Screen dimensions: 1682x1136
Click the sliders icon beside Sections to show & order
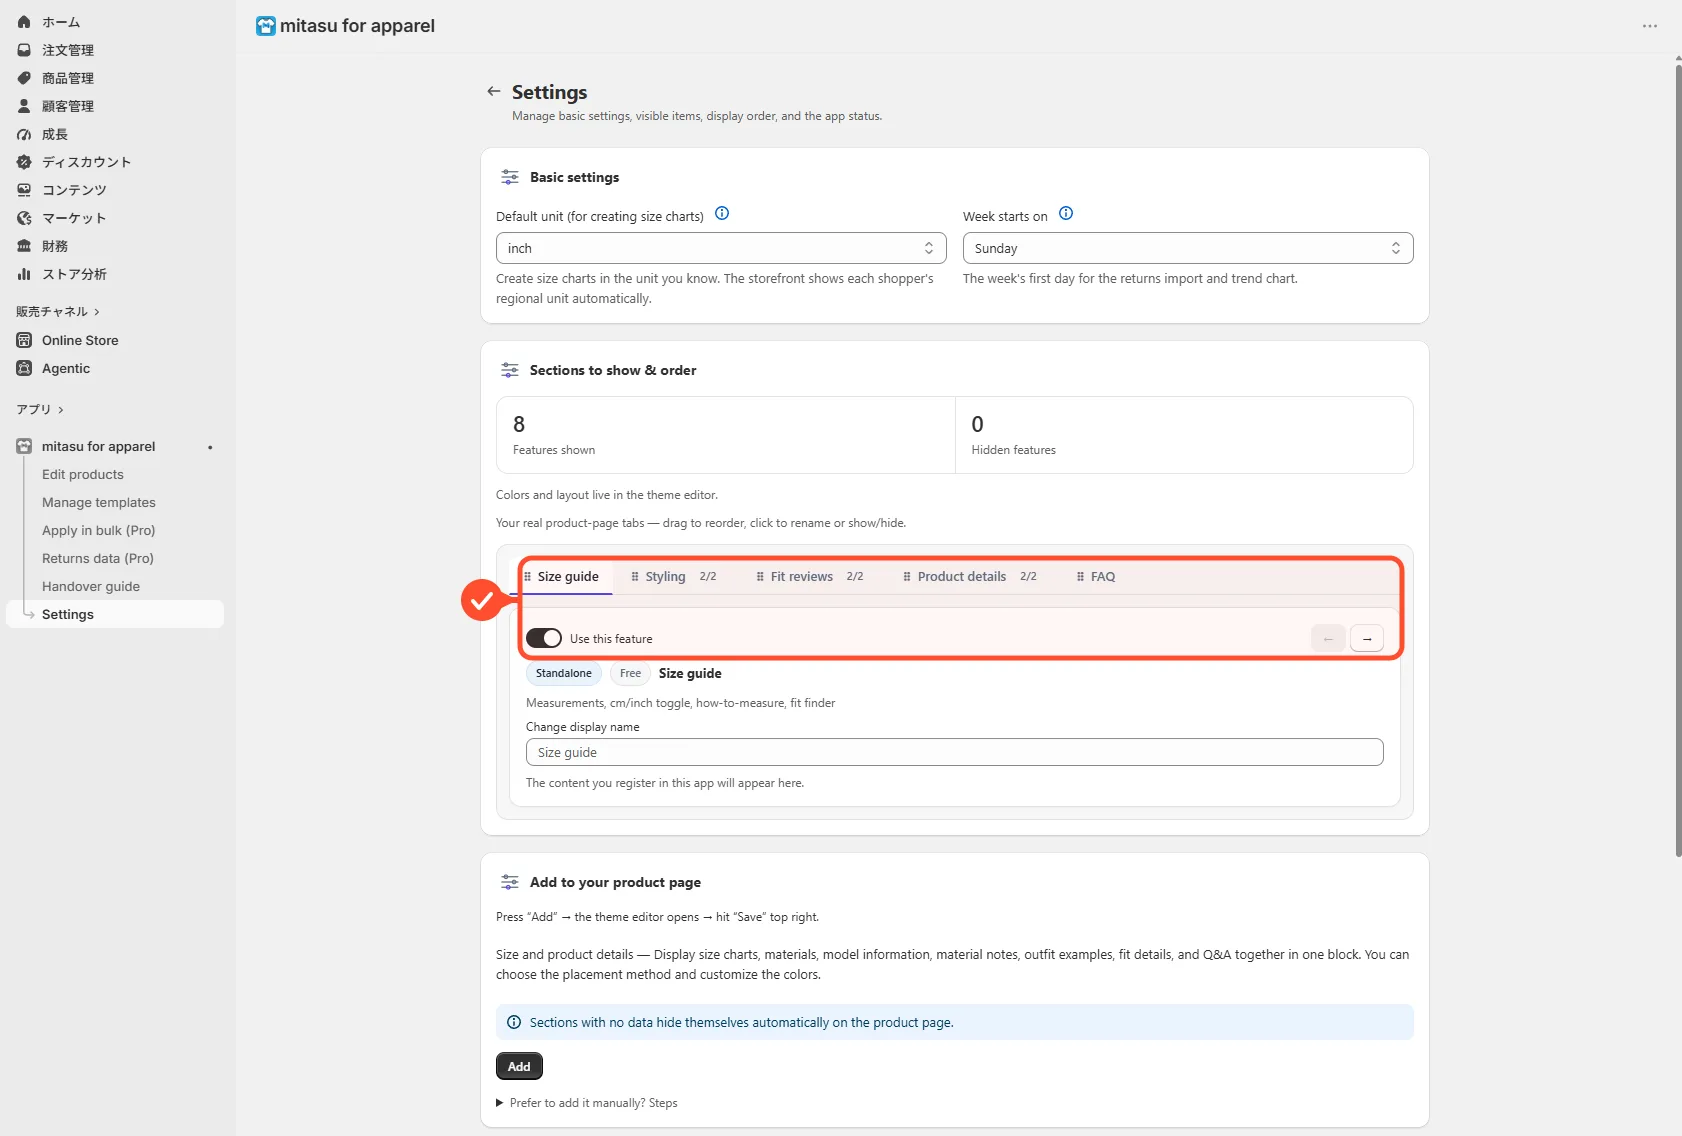coord(510,370)
